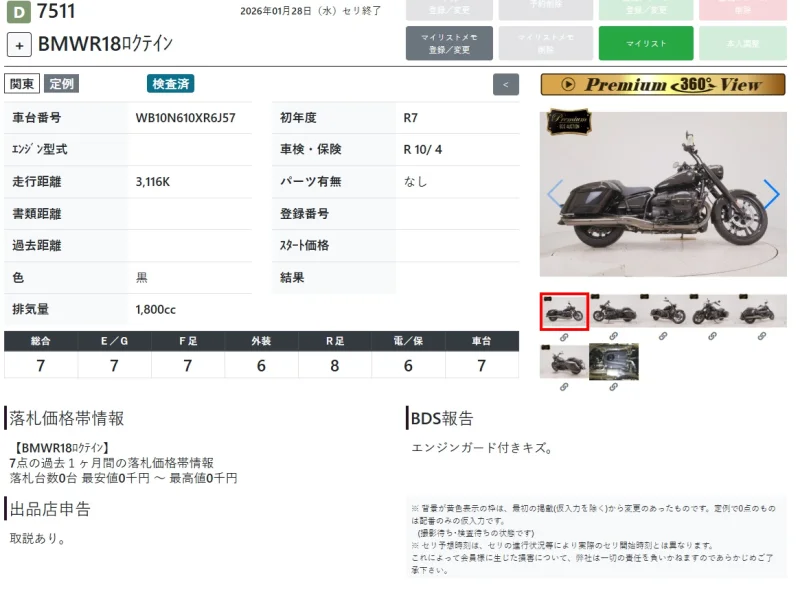Show previous photo with left chevron
The image size is (800, 600).
555,194
